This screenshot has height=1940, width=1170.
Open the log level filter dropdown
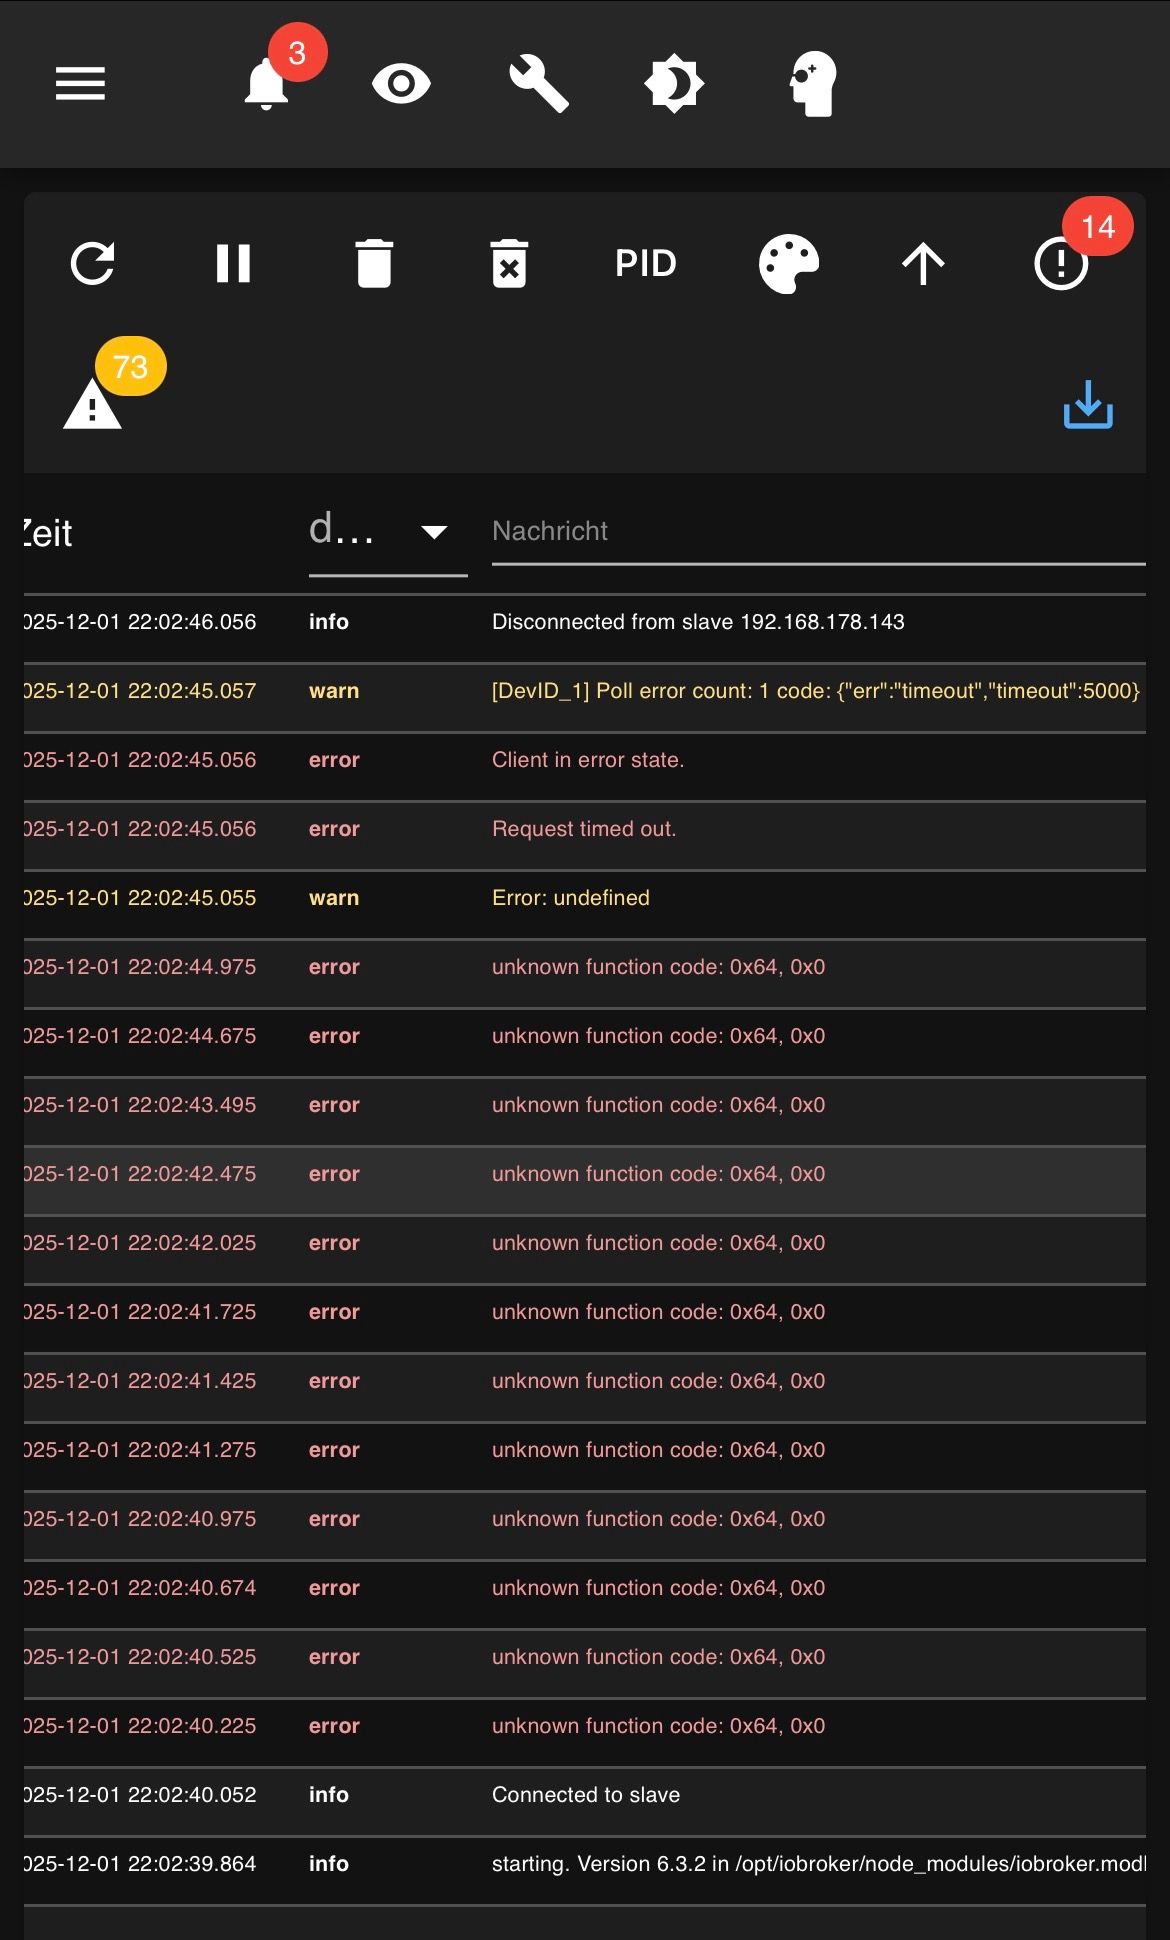tap(388, 531)
